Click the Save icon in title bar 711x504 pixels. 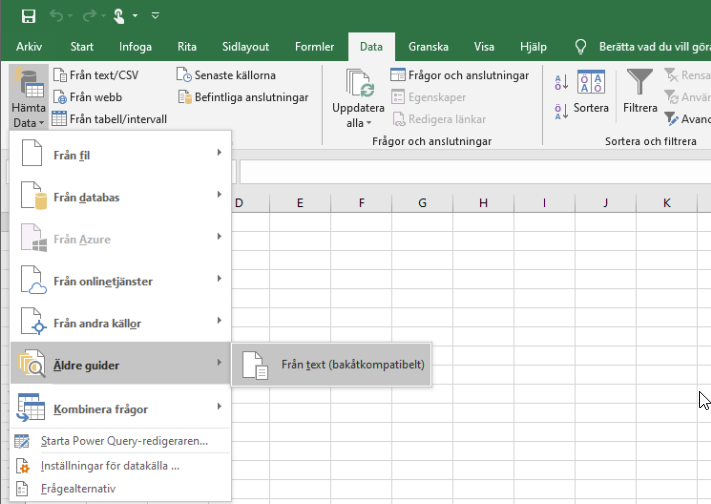coord(28,16)
